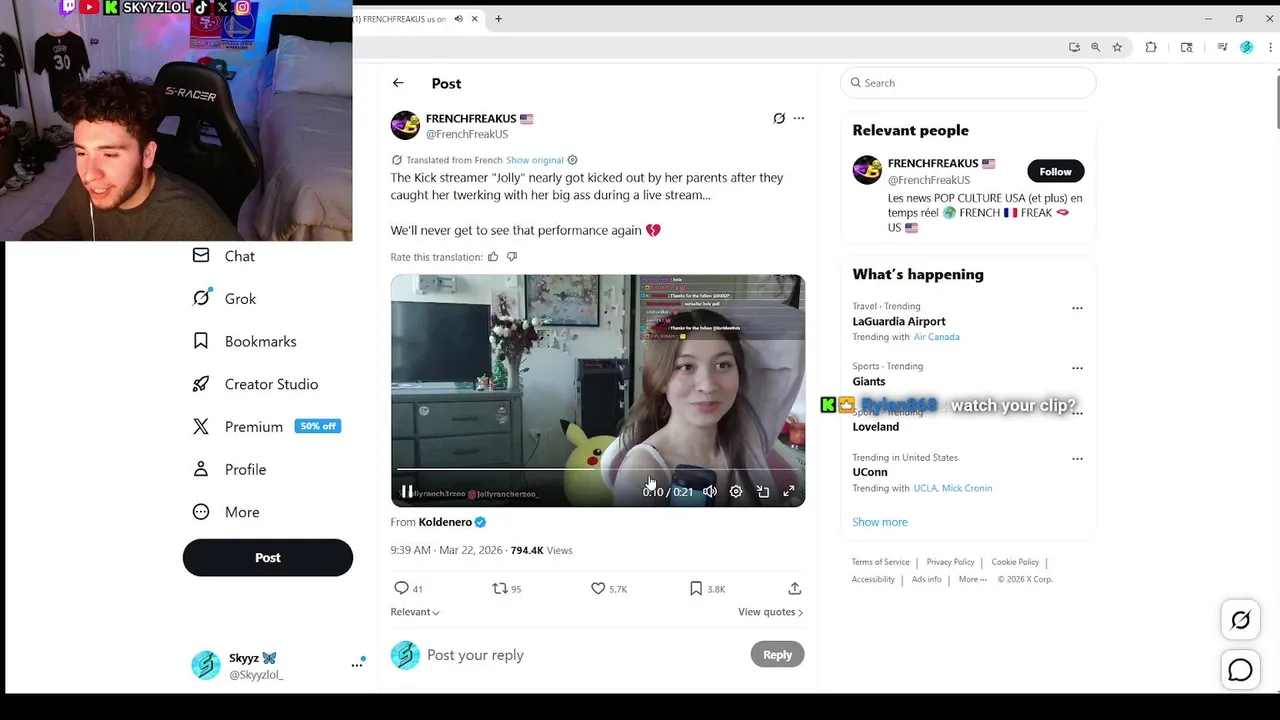
Task: Repost using the retweet icon
Action: point(500,588)
